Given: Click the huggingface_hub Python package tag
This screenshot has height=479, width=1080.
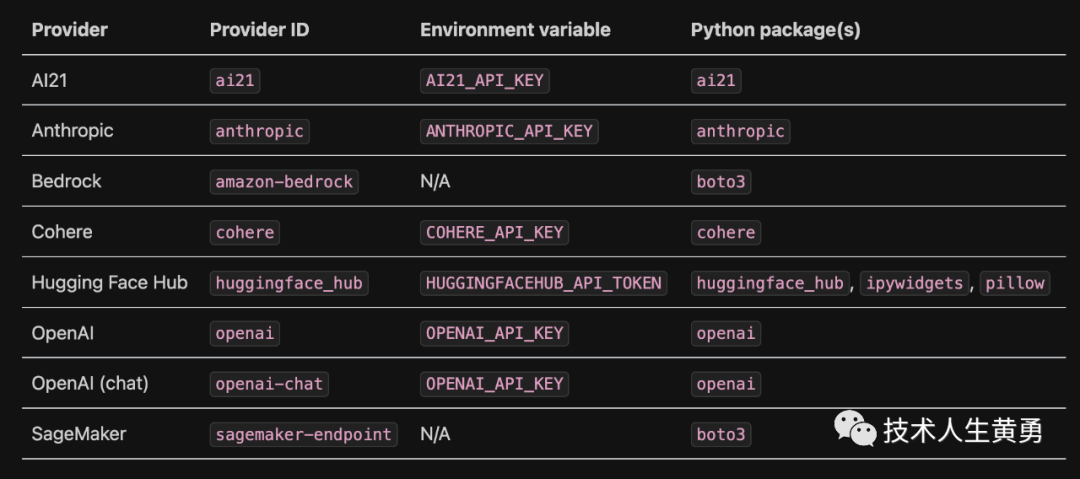Looking at the screenshot, I should pos(770,283).
